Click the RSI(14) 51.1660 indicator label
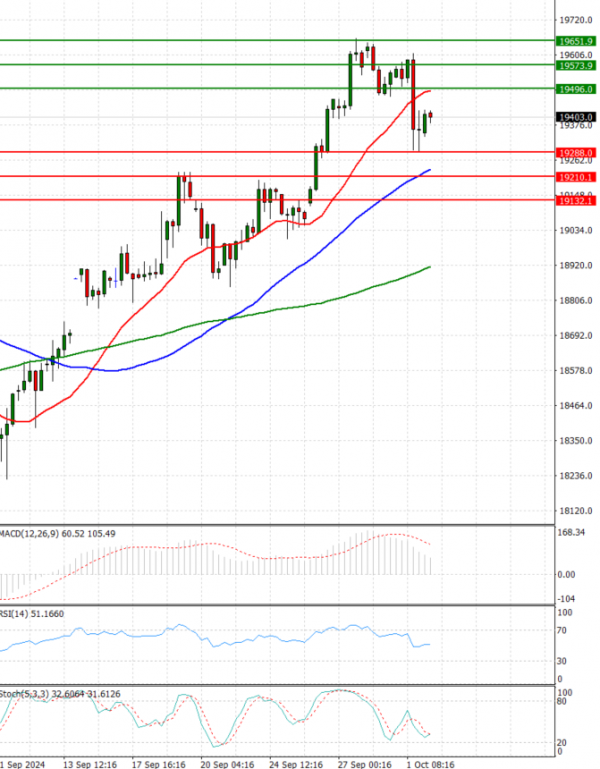The image size is (600, 769). 32,614
